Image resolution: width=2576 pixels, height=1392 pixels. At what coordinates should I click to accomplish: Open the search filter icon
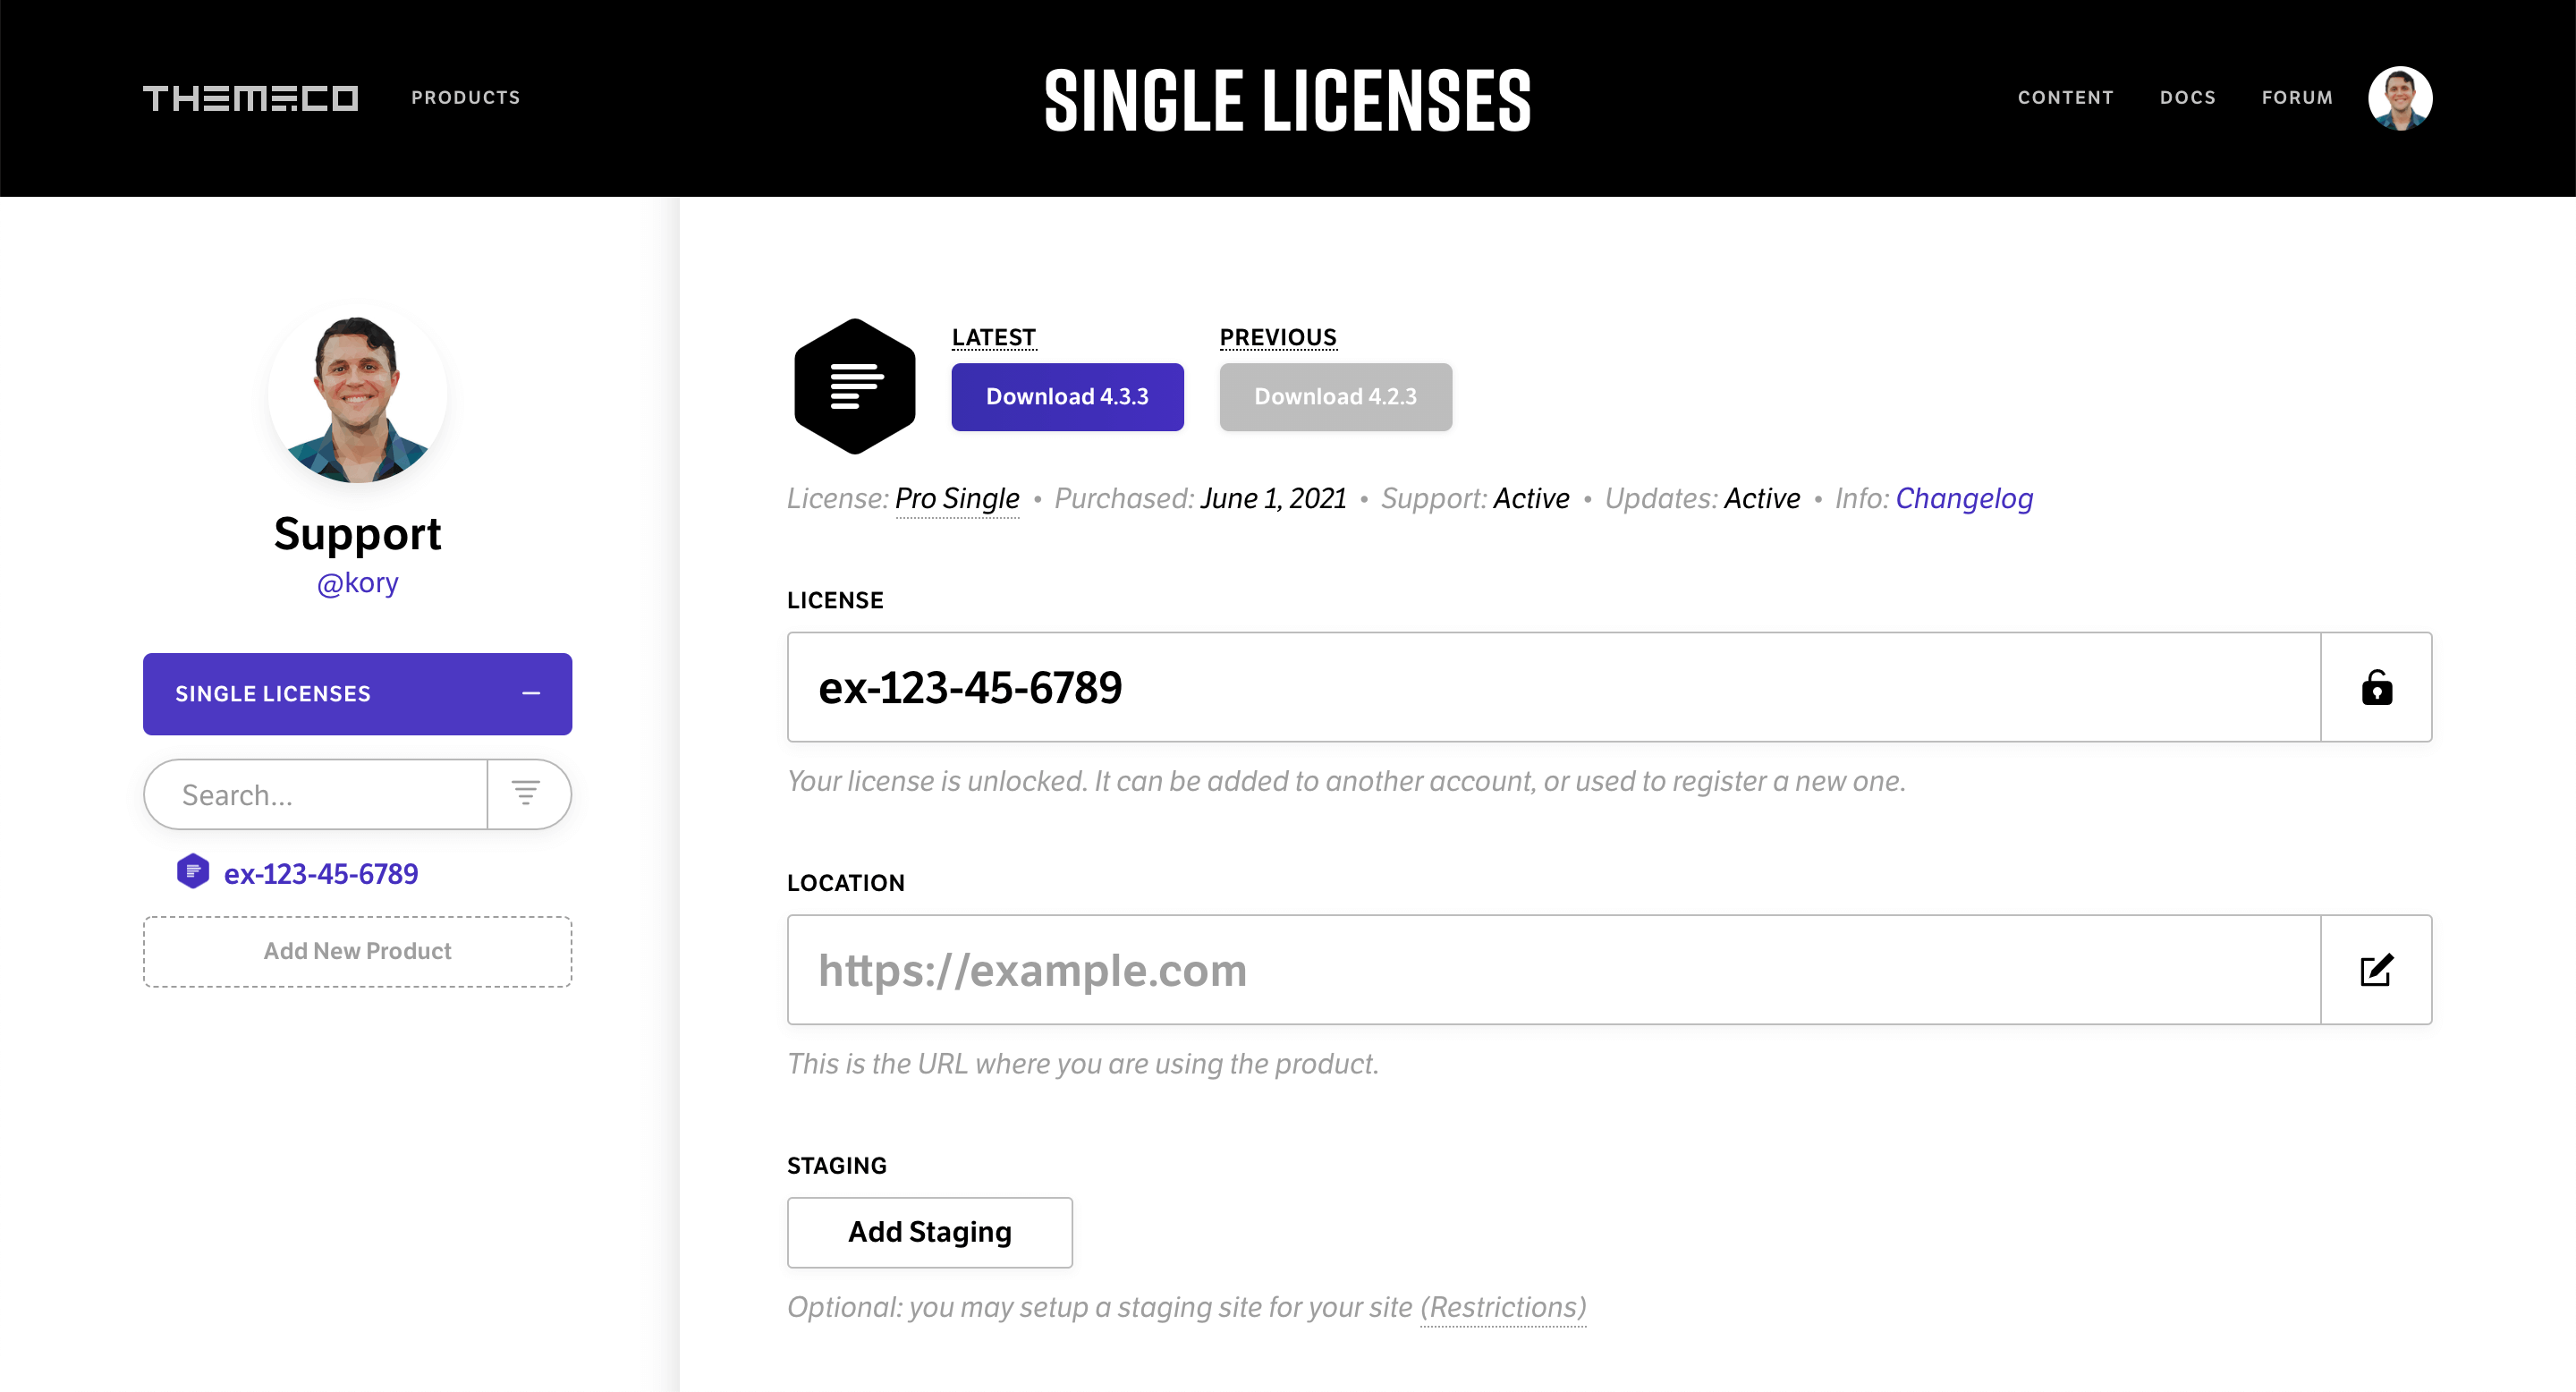tap(526, 794)
